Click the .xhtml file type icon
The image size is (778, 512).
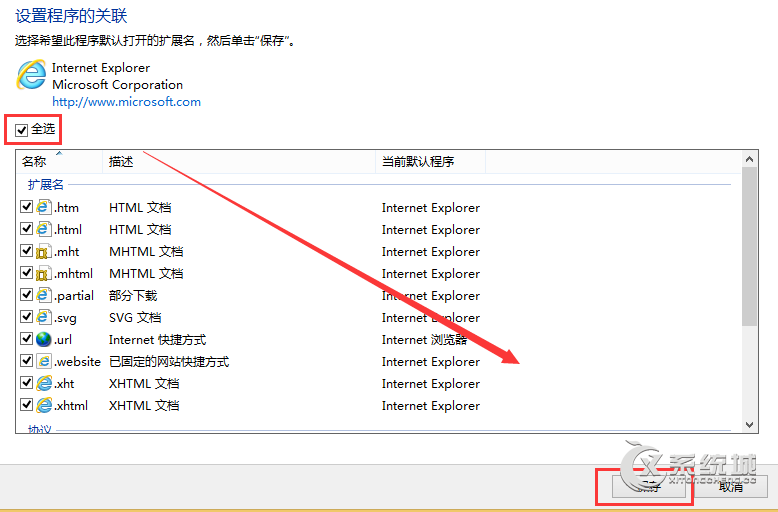[x=44, y=405]
